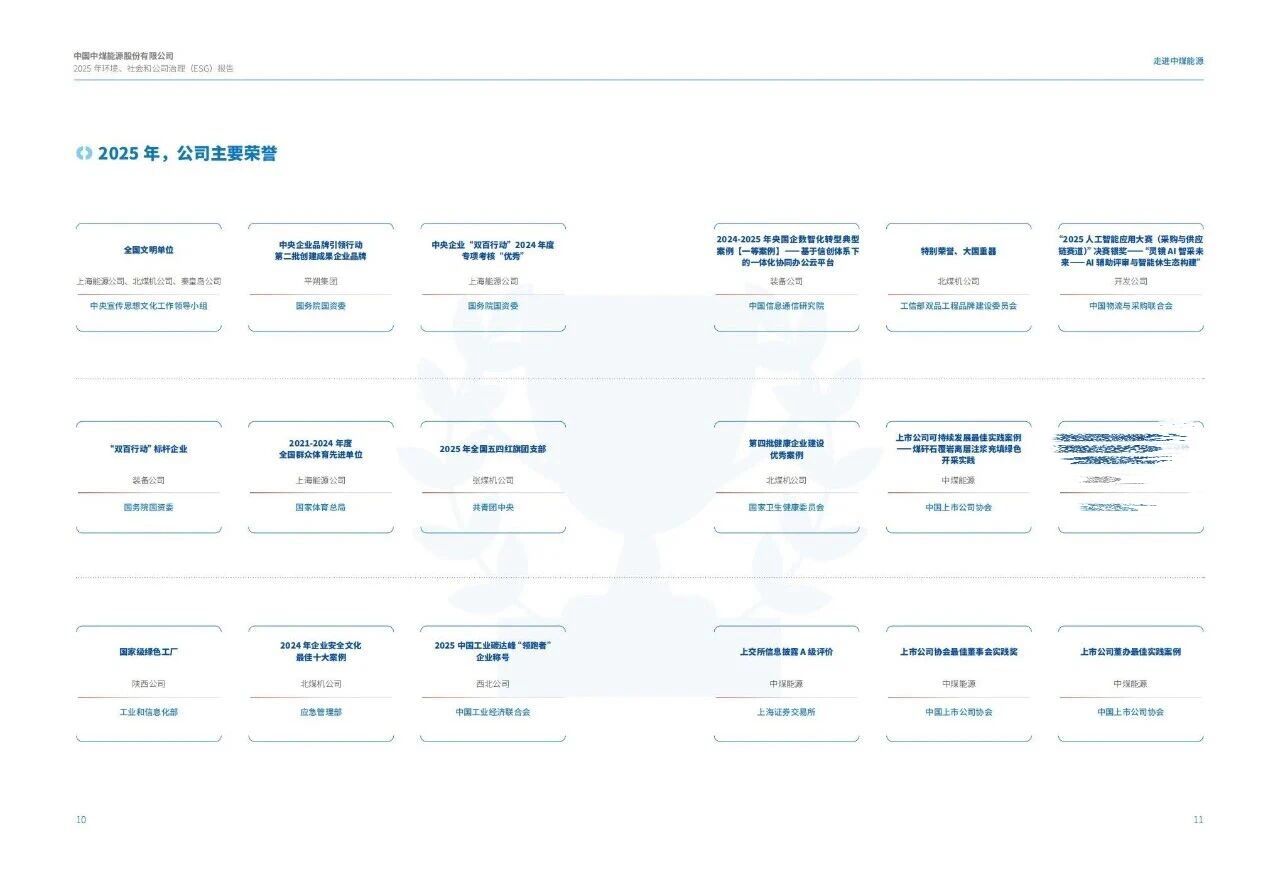Select the 平朔集团 recipient label
The height and width of the screenshot is (879, 1280).
(x=321, y=282)
